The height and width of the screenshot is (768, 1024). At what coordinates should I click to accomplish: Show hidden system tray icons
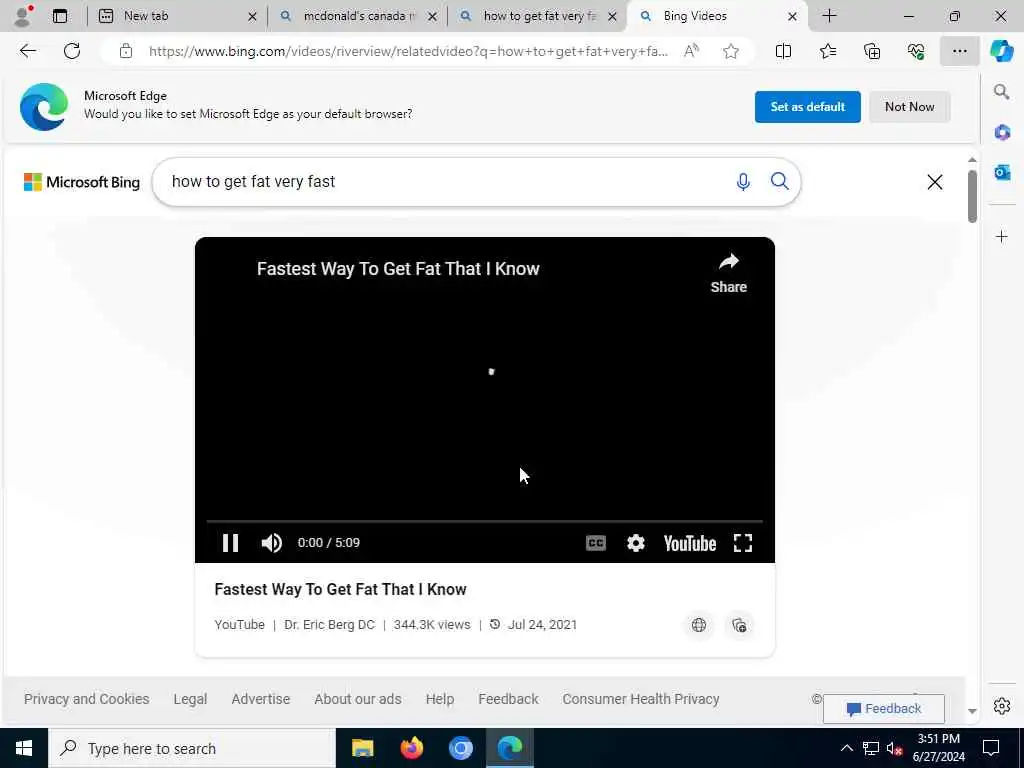[x=846, y=748]
